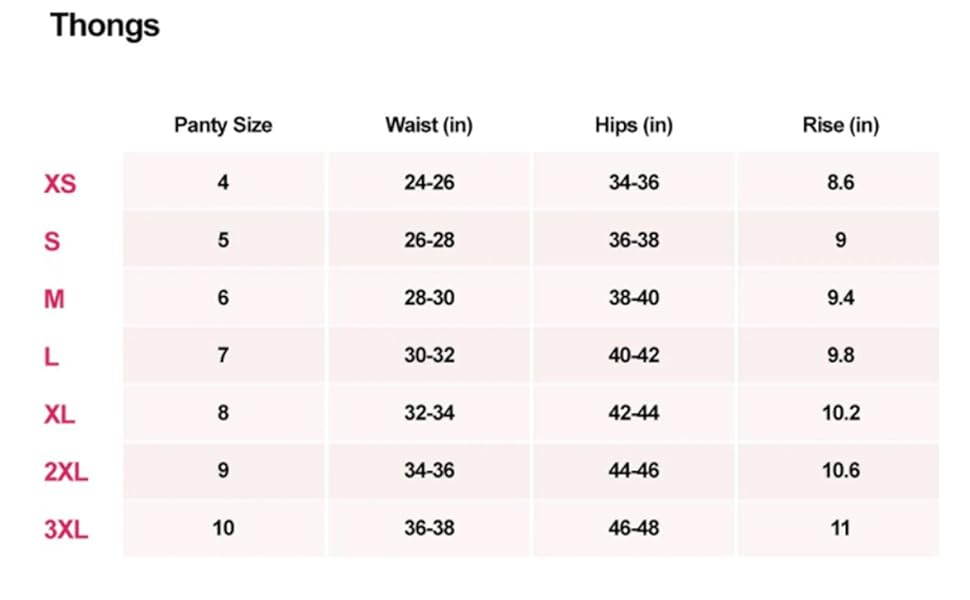Screen dimensions: 970x600
Task: Select the S size row label
Action: (52, 241)
